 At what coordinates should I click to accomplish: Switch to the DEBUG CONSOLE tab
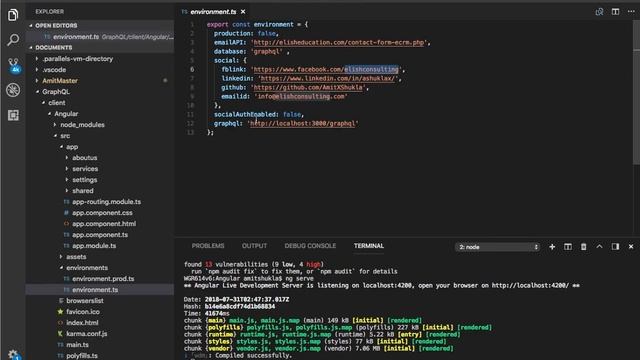click(x=310, y=246)
